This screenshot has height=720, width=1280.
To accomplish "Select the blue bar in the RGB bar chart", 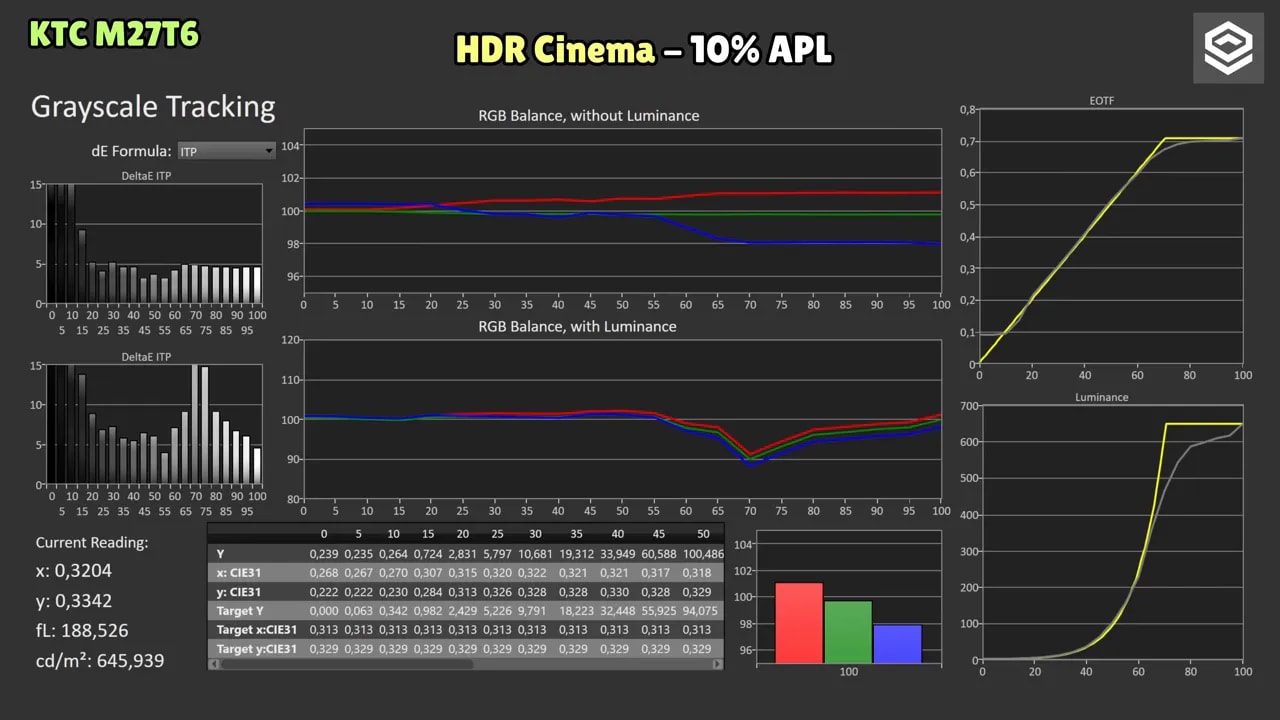I will (897, 644).
